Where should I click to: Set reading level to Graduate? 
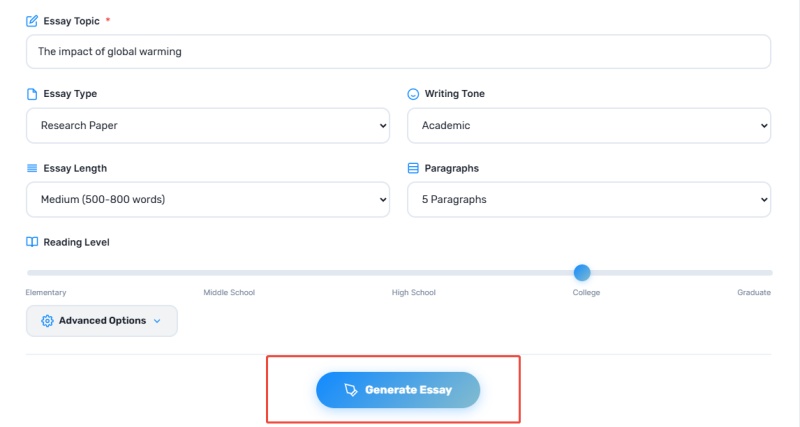770,272
